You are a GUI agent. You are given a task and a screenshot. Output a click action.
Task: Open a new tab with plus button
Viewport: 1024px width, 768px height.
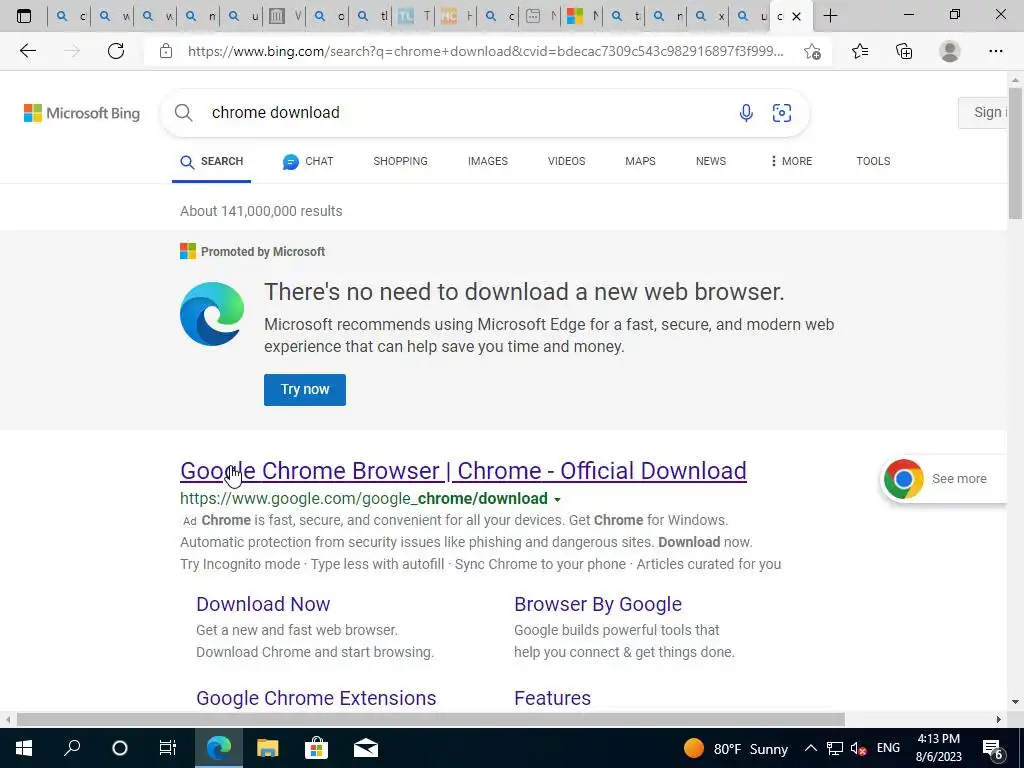click(x=830, y=16)
